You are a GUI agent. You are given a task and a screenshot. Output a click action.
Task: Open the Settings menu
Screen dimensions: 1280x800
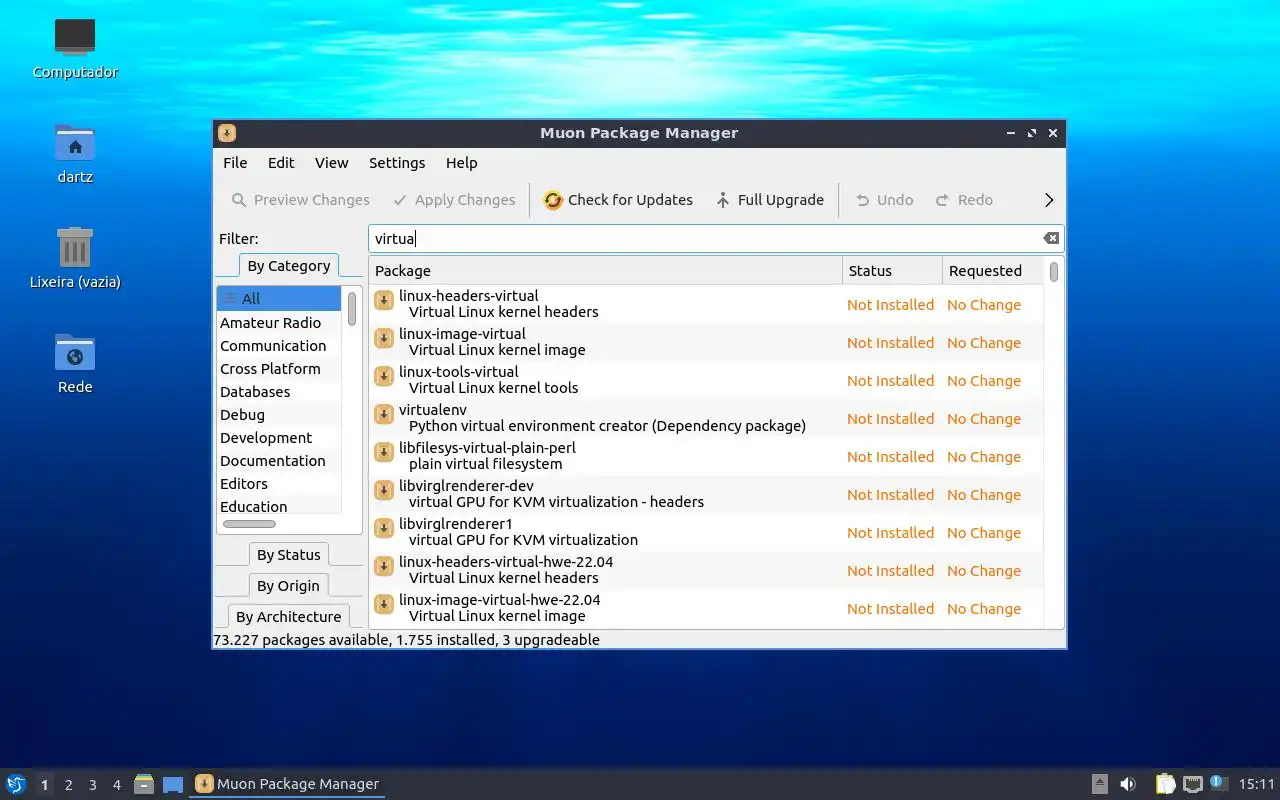point(397,163)
